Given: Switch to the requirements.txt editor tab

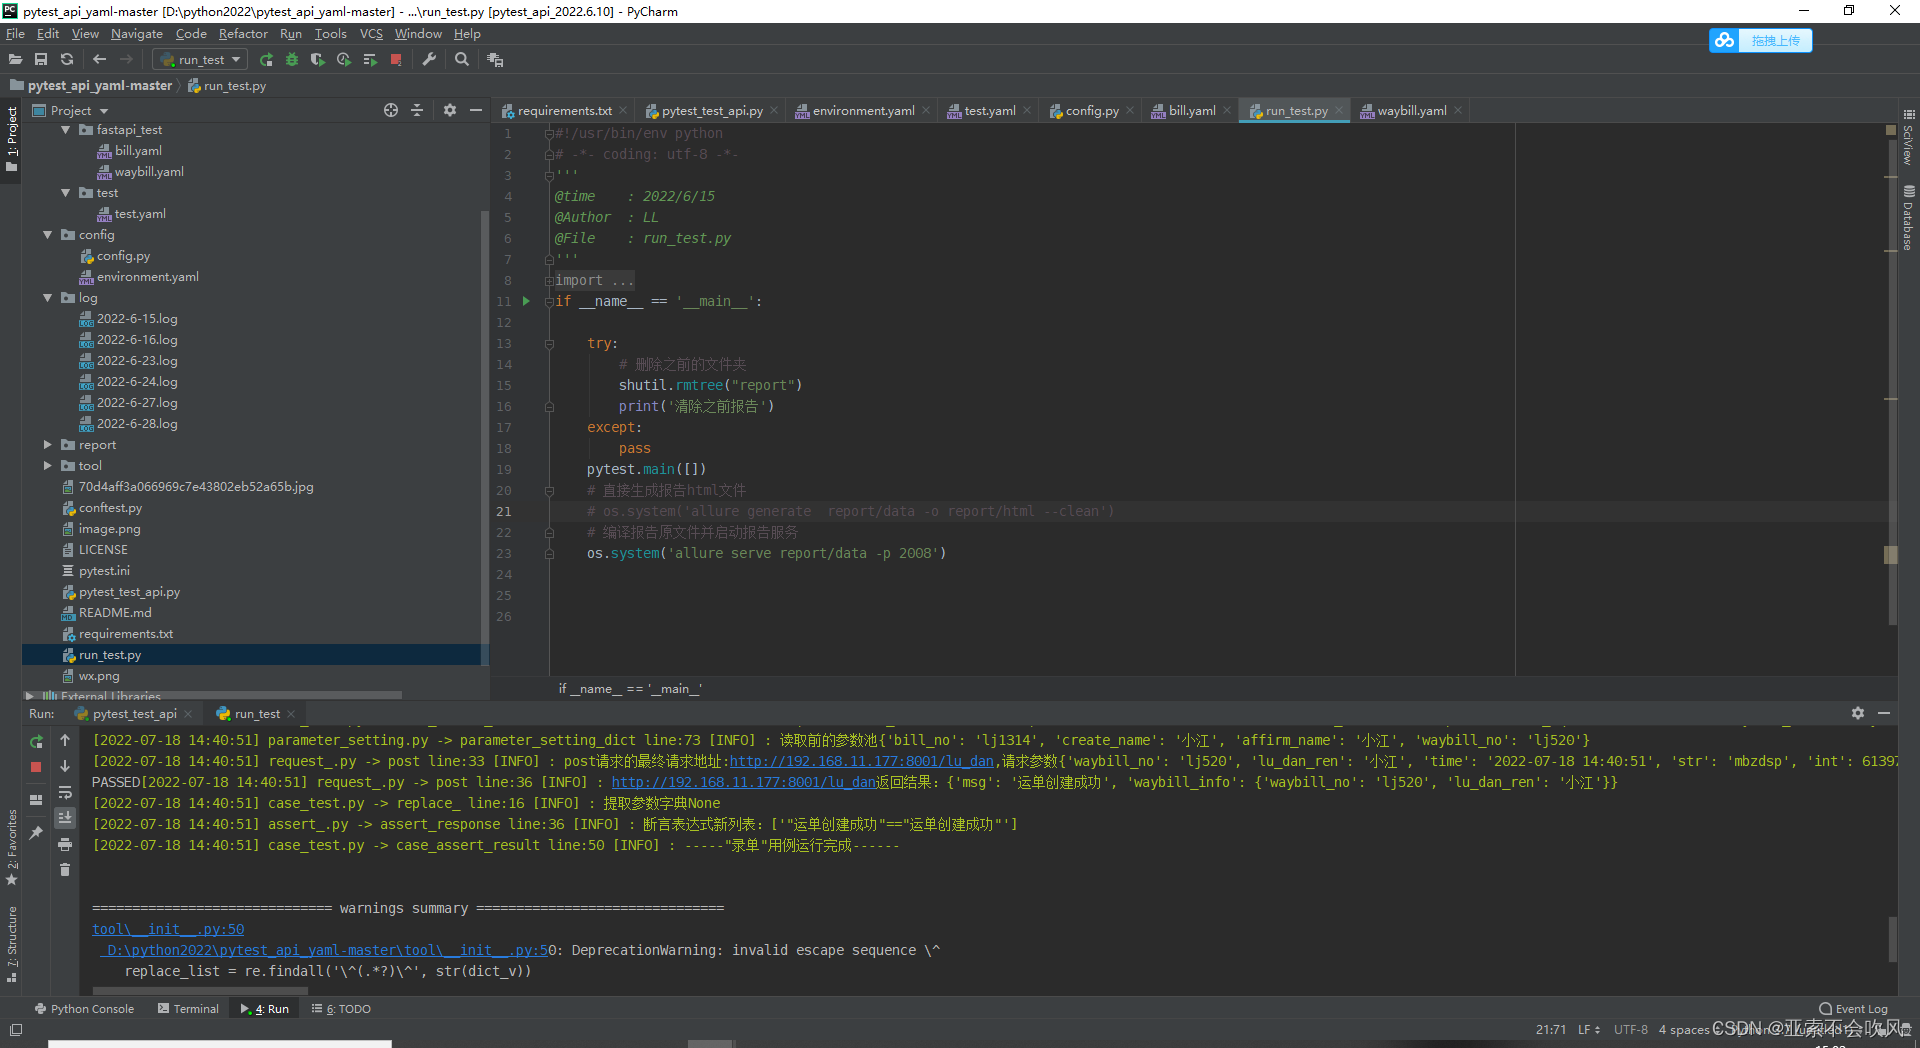Looking at the screenshot, I should tap(565, 111).
